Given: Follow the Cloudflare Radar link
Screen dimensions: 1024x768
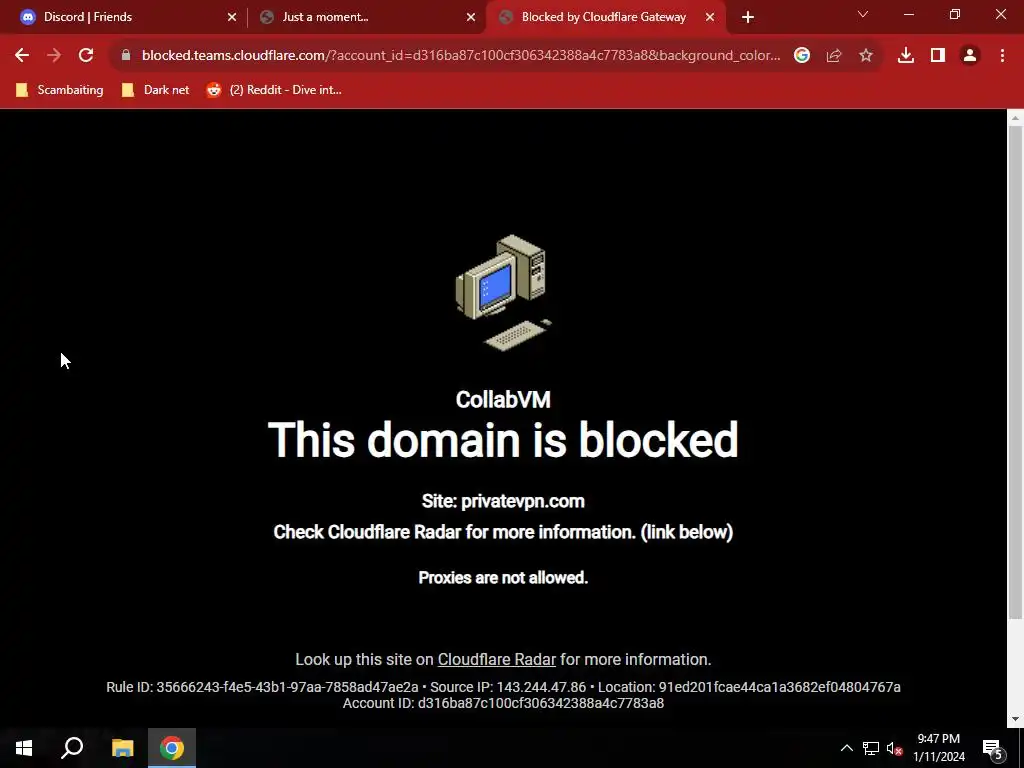Looking at the screenshot, I should 496,660.
